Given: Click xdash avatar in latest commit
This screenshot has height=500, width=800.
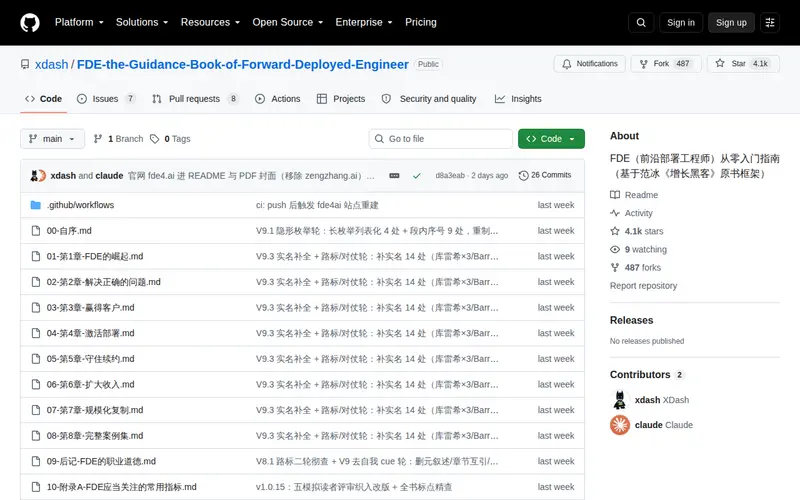Looking at the screenshot, I should (x=35, y=176).
